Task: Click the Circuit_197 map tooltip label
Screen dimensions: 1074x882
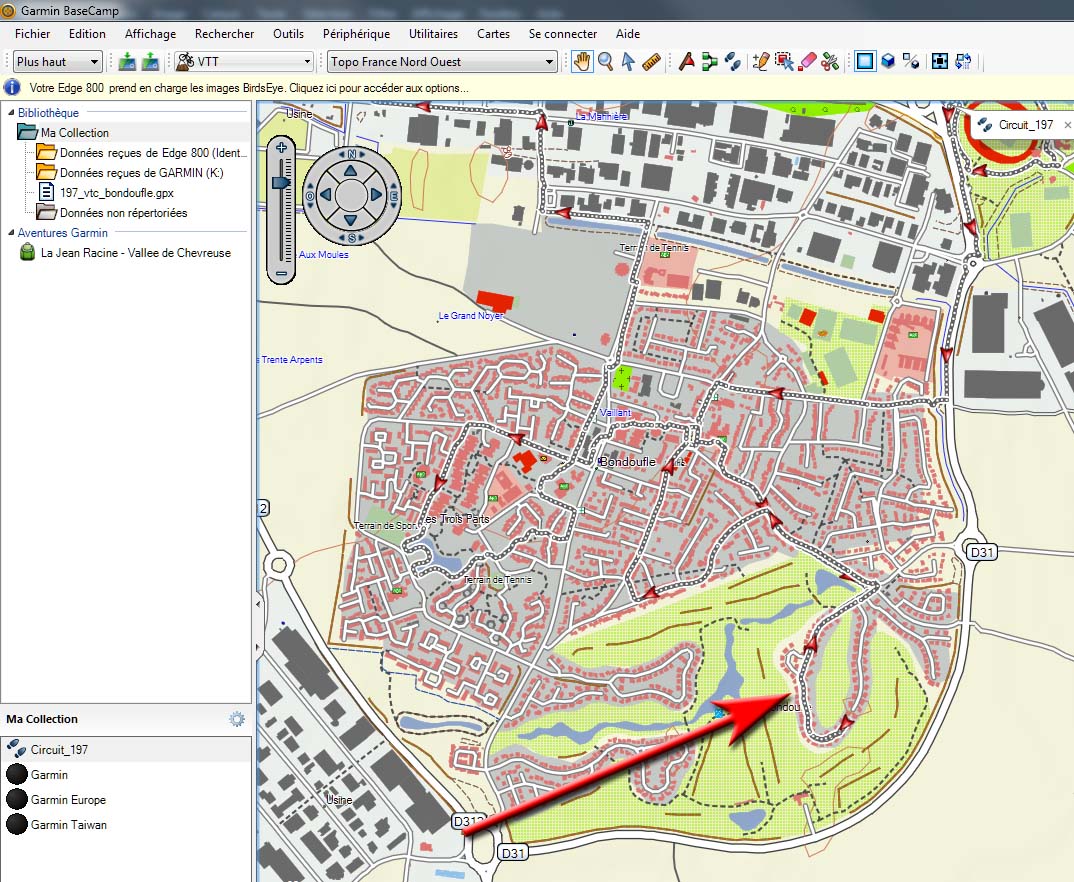Action: [x=1025, y=125]
